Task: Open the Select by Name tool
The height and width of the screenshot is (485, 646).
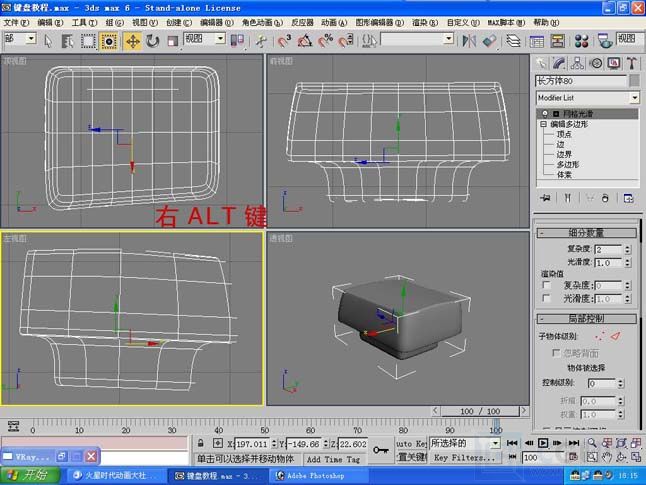Action: click(x=67, y=41)
